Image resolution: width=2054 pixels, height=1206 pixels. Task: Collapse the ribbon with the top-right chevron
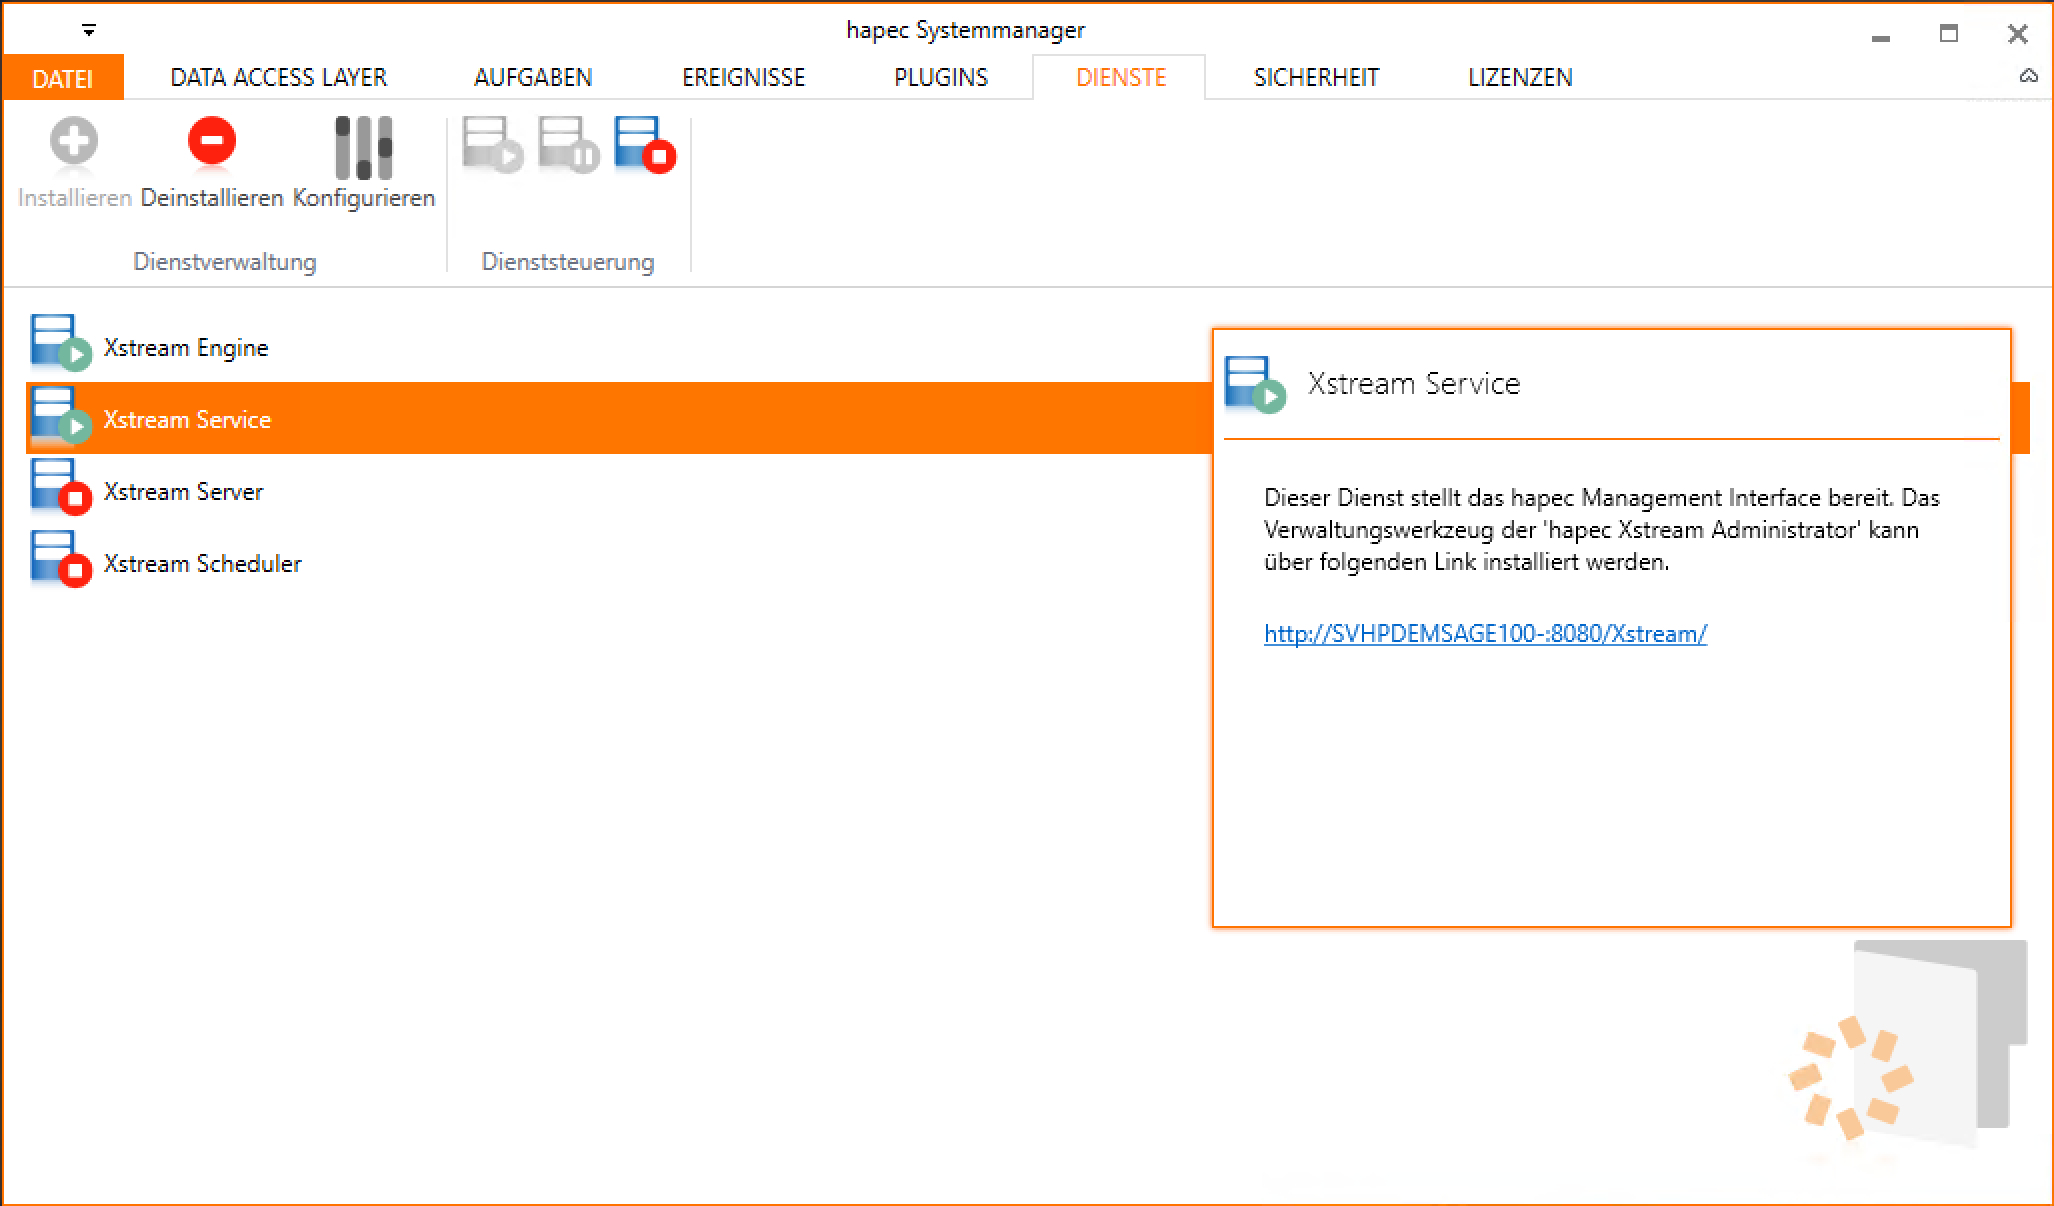[2028, 76]
